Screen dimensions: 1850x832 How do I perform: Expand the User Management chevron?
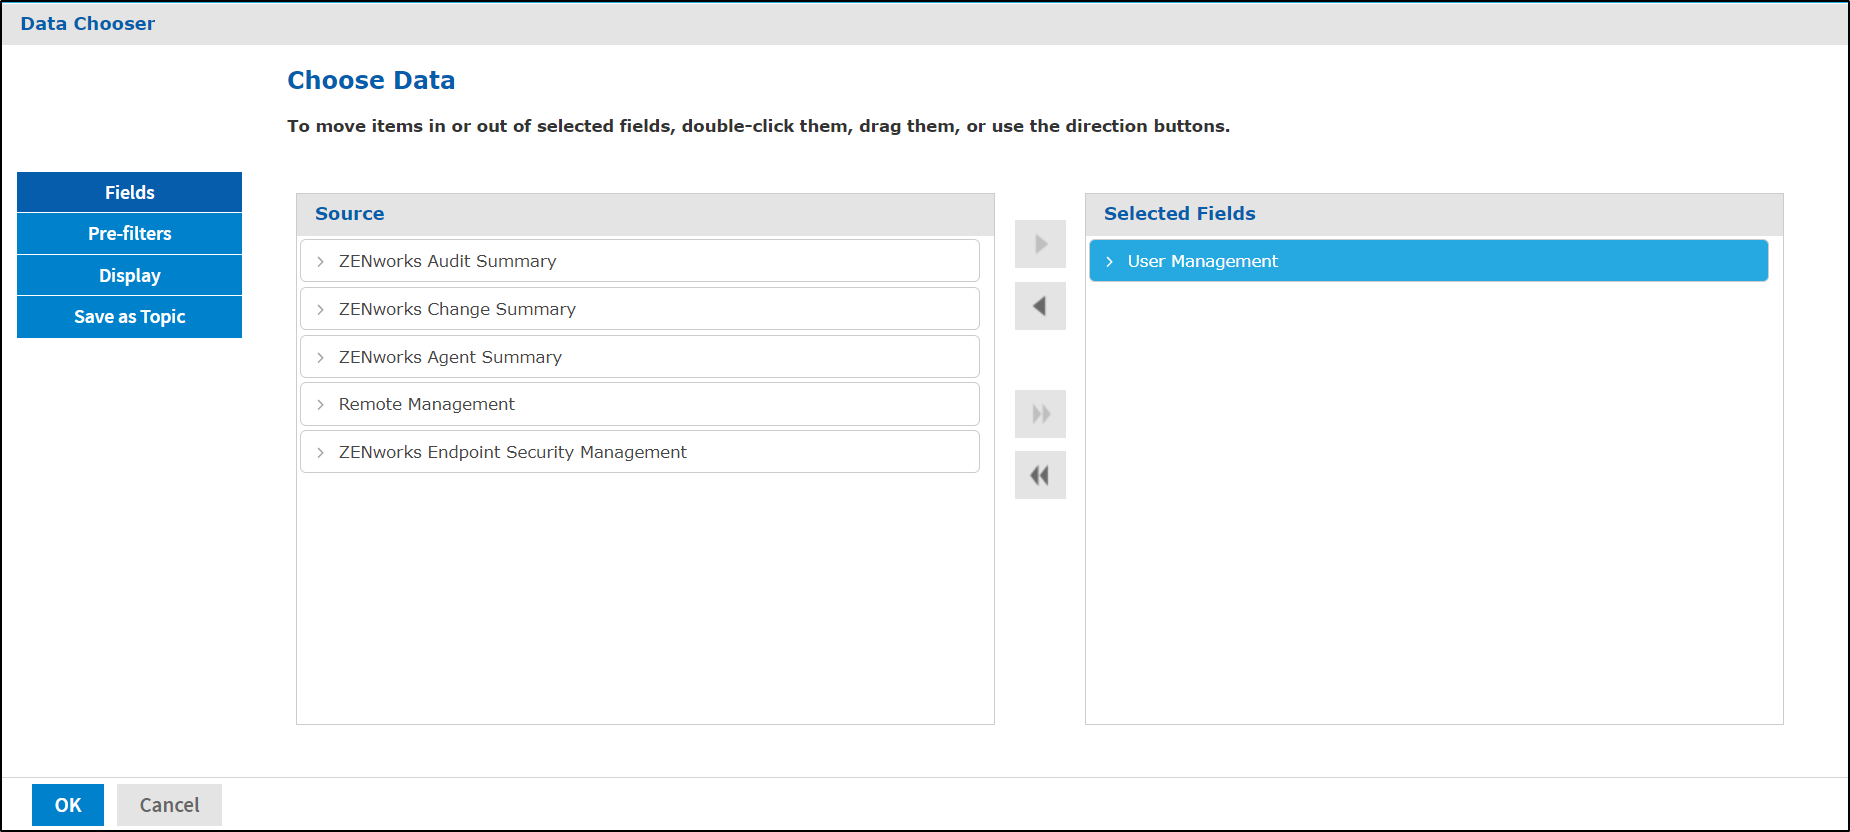1109,261
